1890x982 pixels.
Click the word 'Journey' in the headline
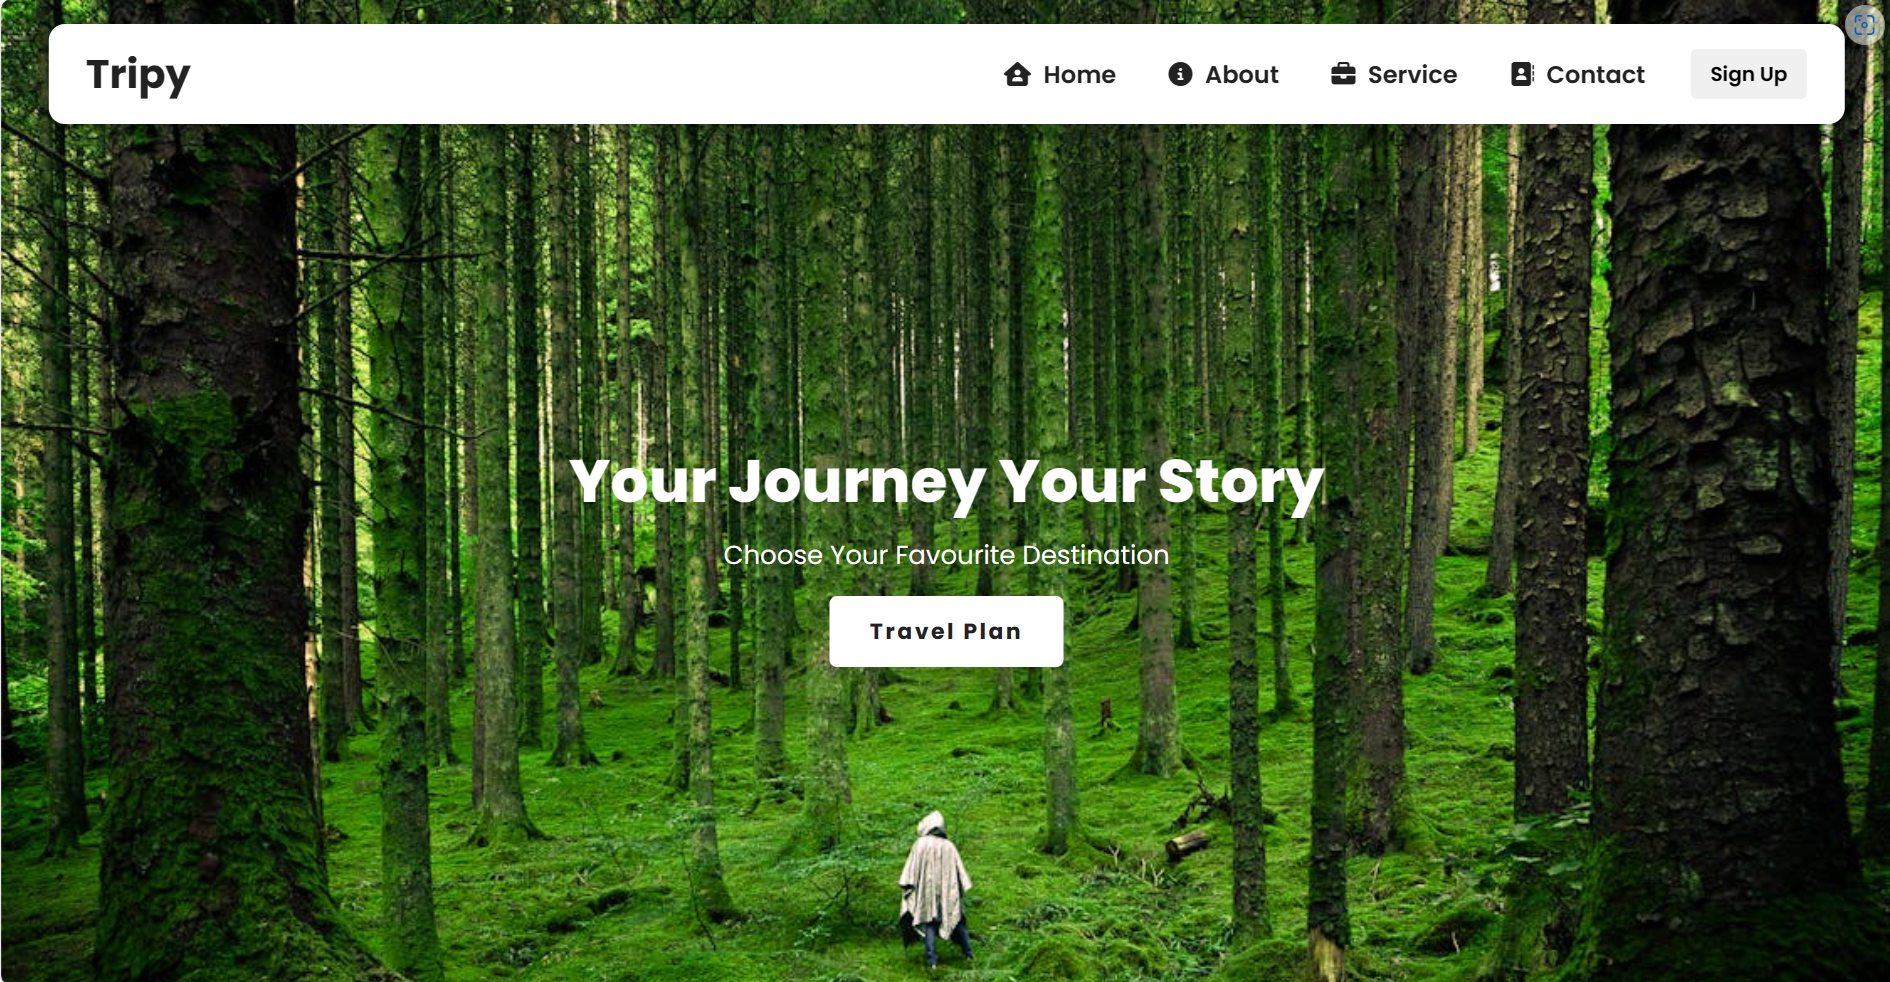[857, 483]
